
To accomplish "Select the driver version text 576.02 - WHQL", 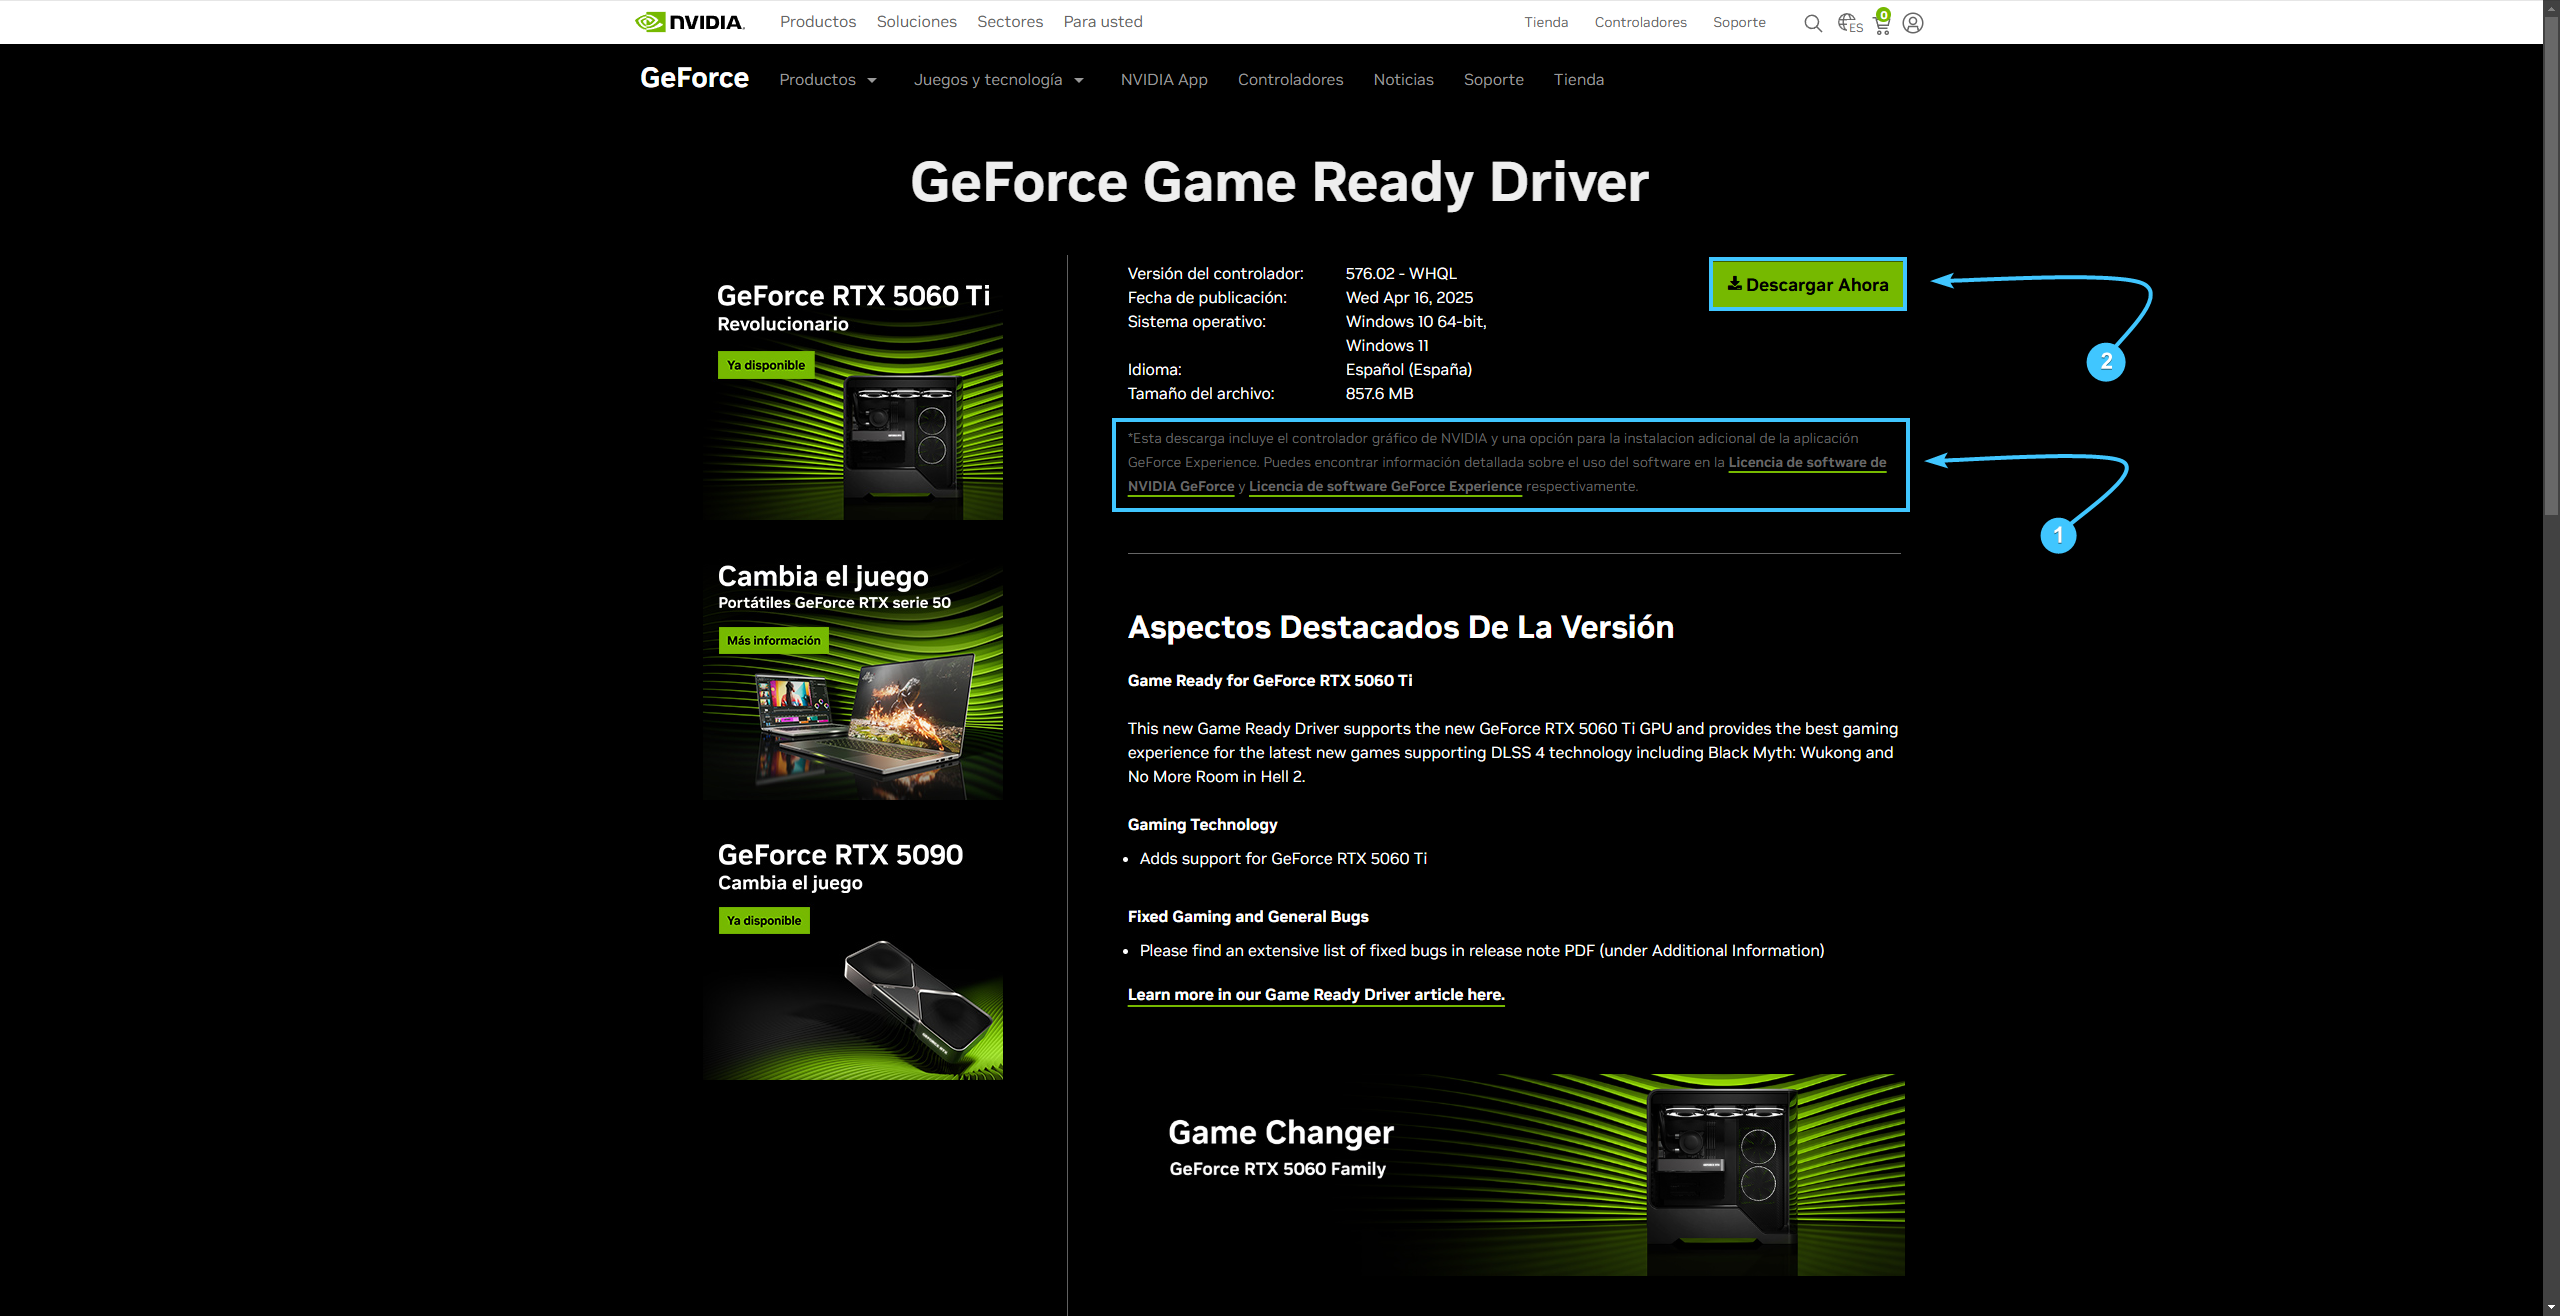I will click(1401, 274).
